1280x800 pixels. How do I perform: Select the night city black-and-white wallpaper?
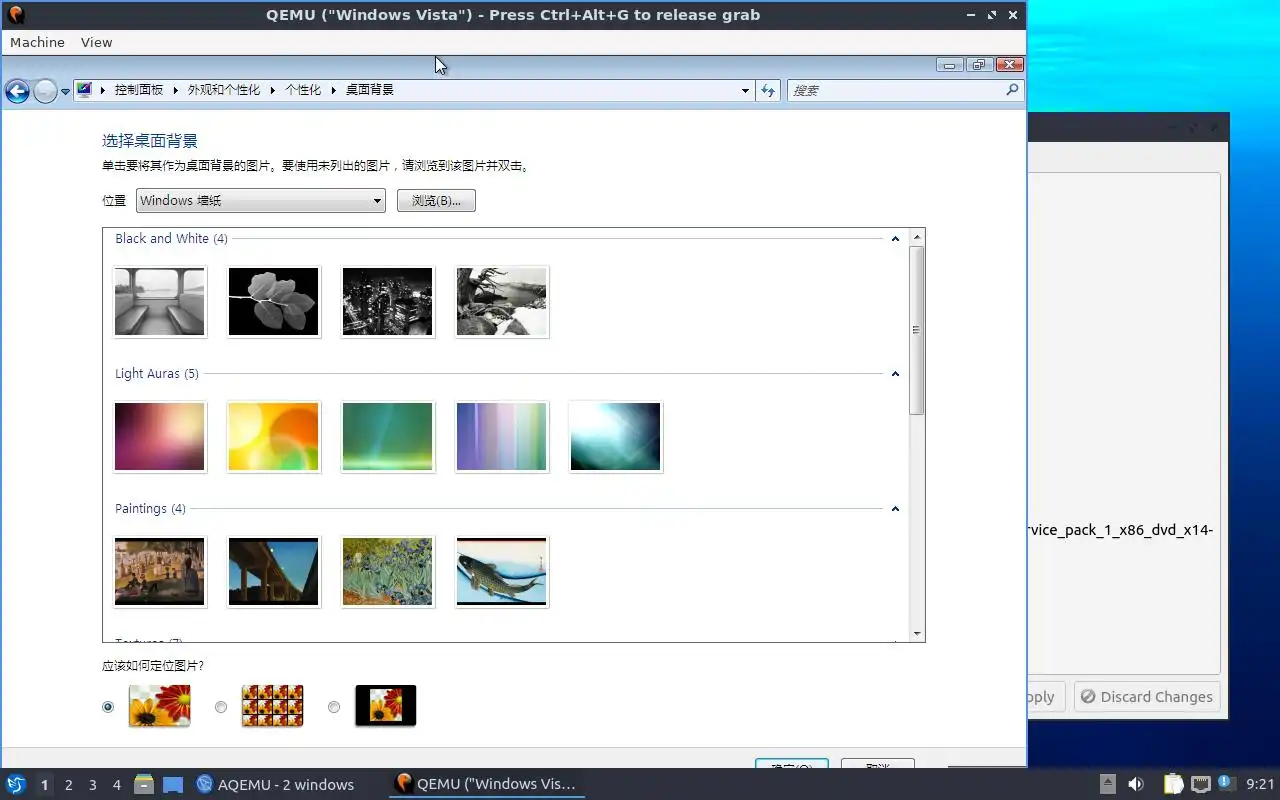coord(388,302)
